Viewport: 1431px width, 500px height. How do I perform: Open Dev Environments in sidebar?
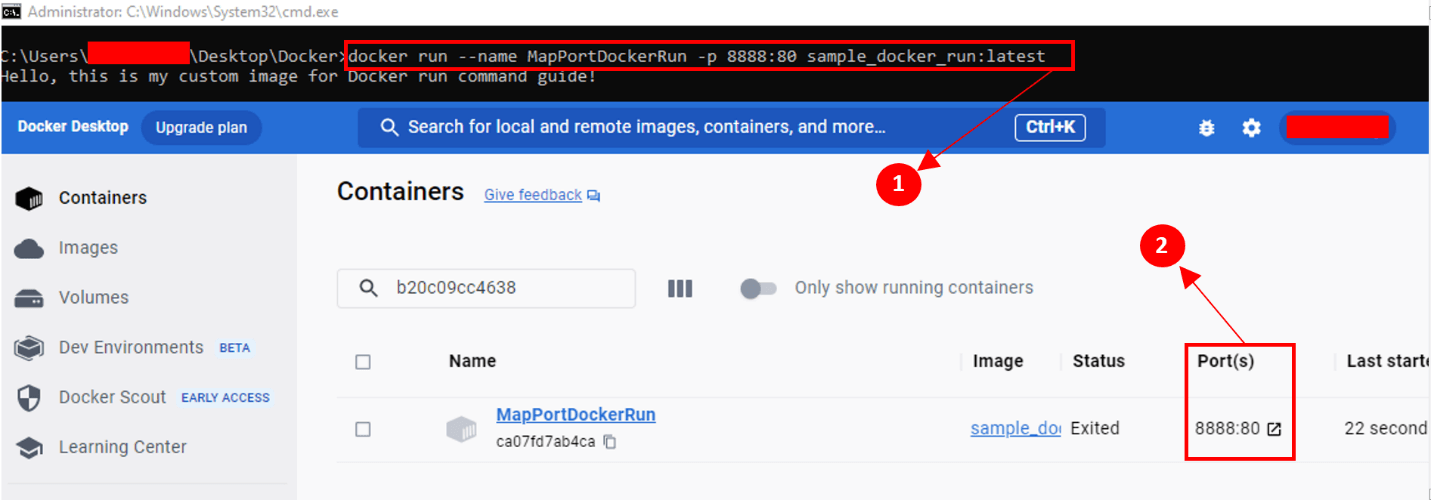(x=130, y=348)
